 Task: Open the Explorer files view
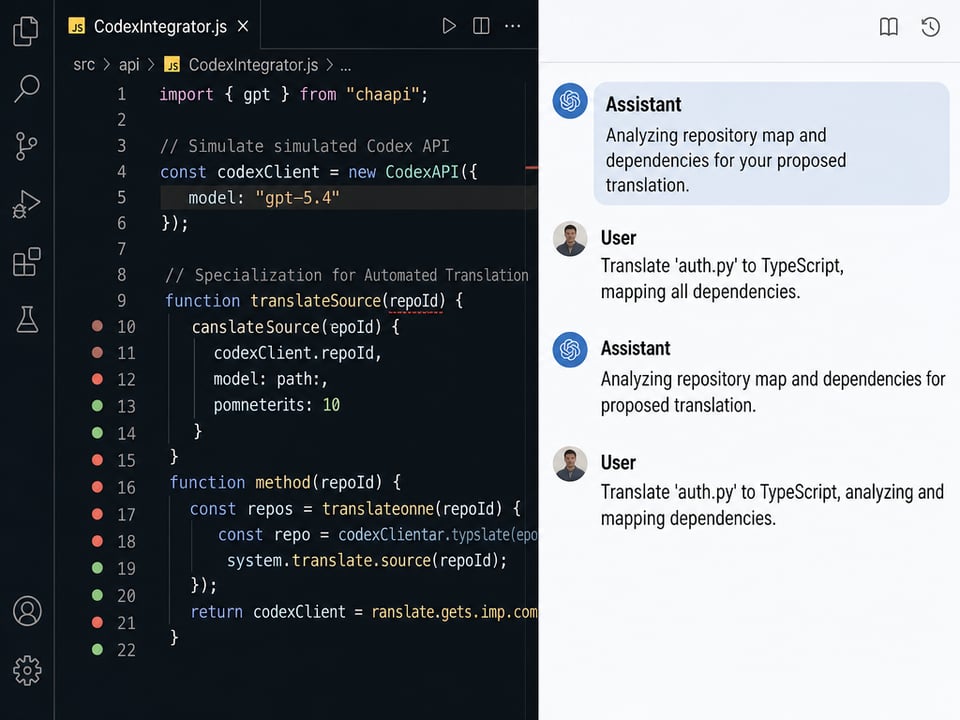[26, 31]
